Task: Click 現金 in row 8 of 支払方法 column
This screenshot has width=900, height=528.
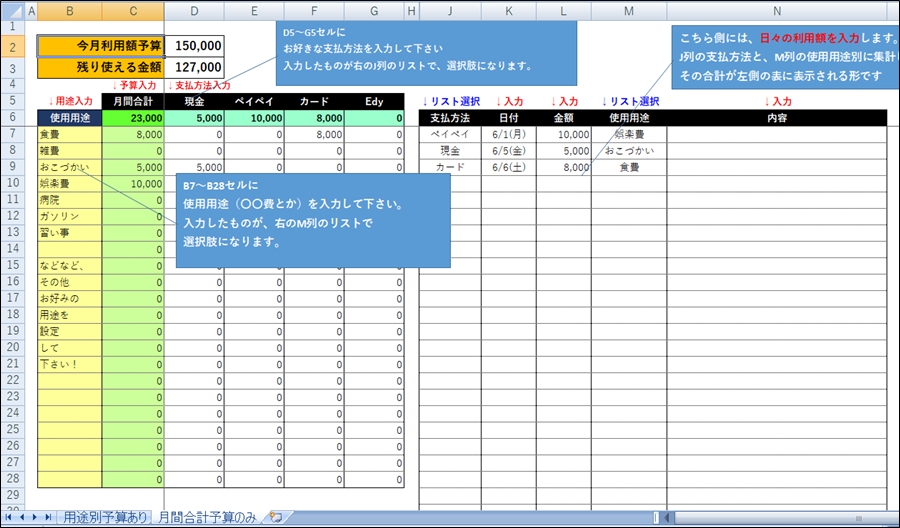Action: (x=450, y=151)
